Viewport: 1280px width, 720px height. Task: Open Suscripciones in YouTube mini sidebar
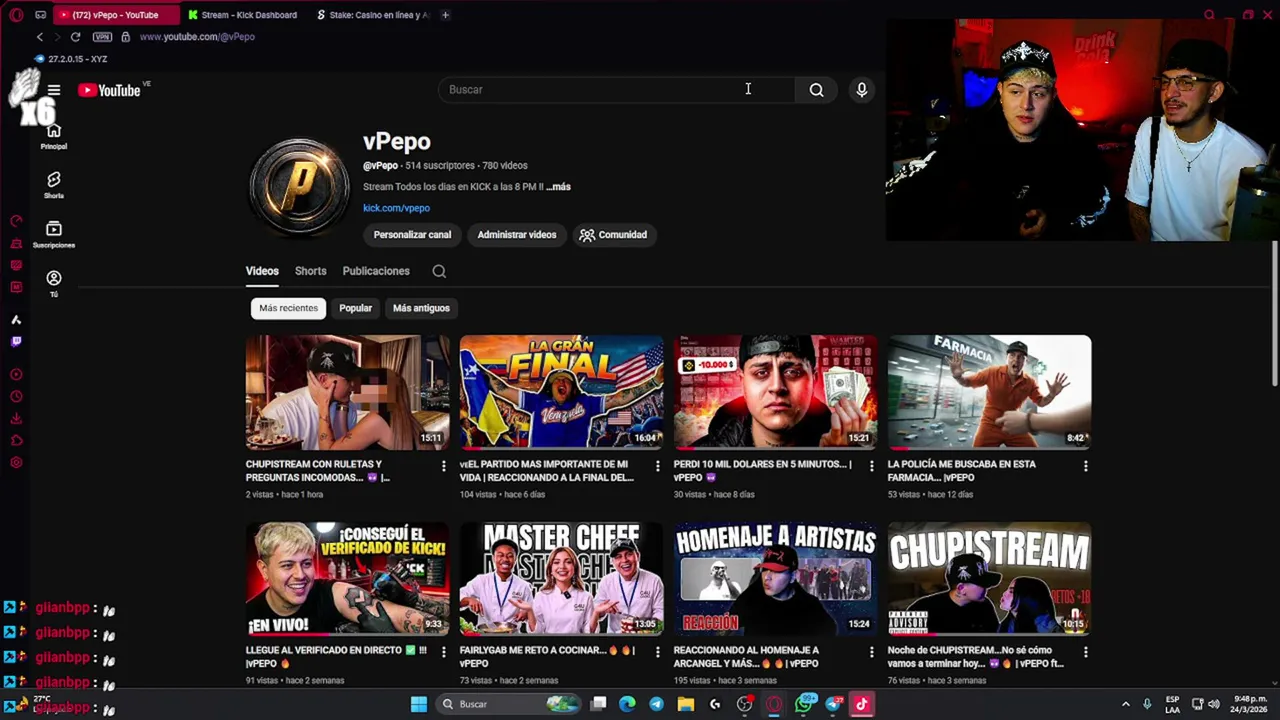click(x=54, y=234)
